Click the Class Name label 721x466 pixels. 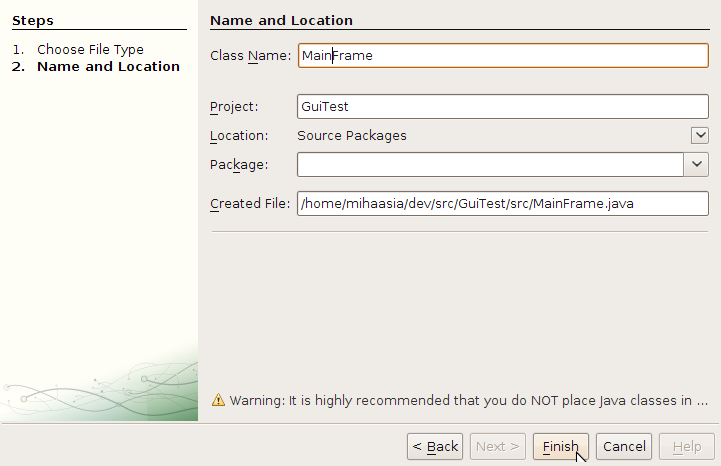251,56
